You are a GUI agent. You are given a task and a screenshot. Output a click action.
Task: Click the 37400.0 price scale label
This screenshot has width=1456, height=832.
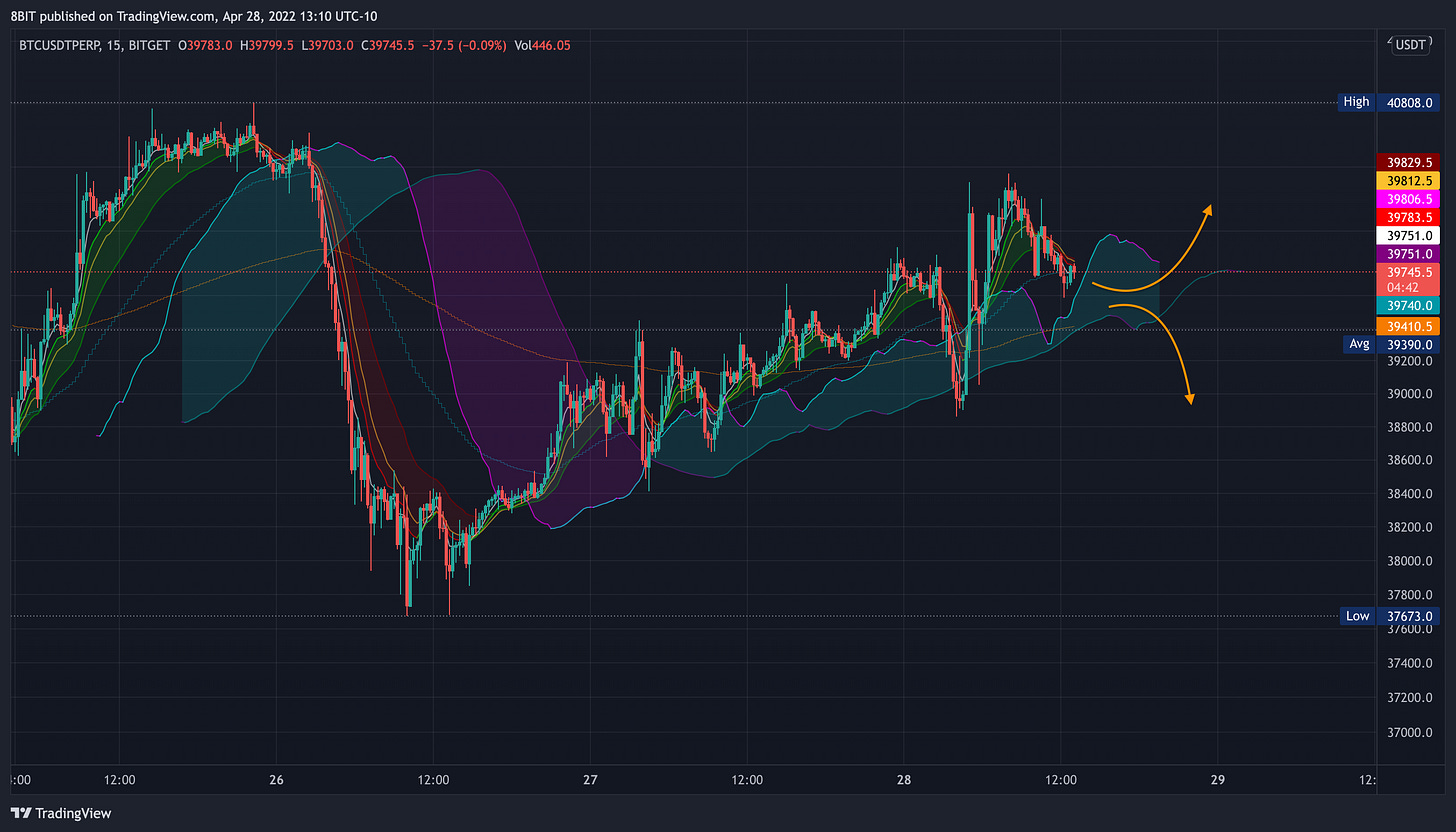point(1409,663)
